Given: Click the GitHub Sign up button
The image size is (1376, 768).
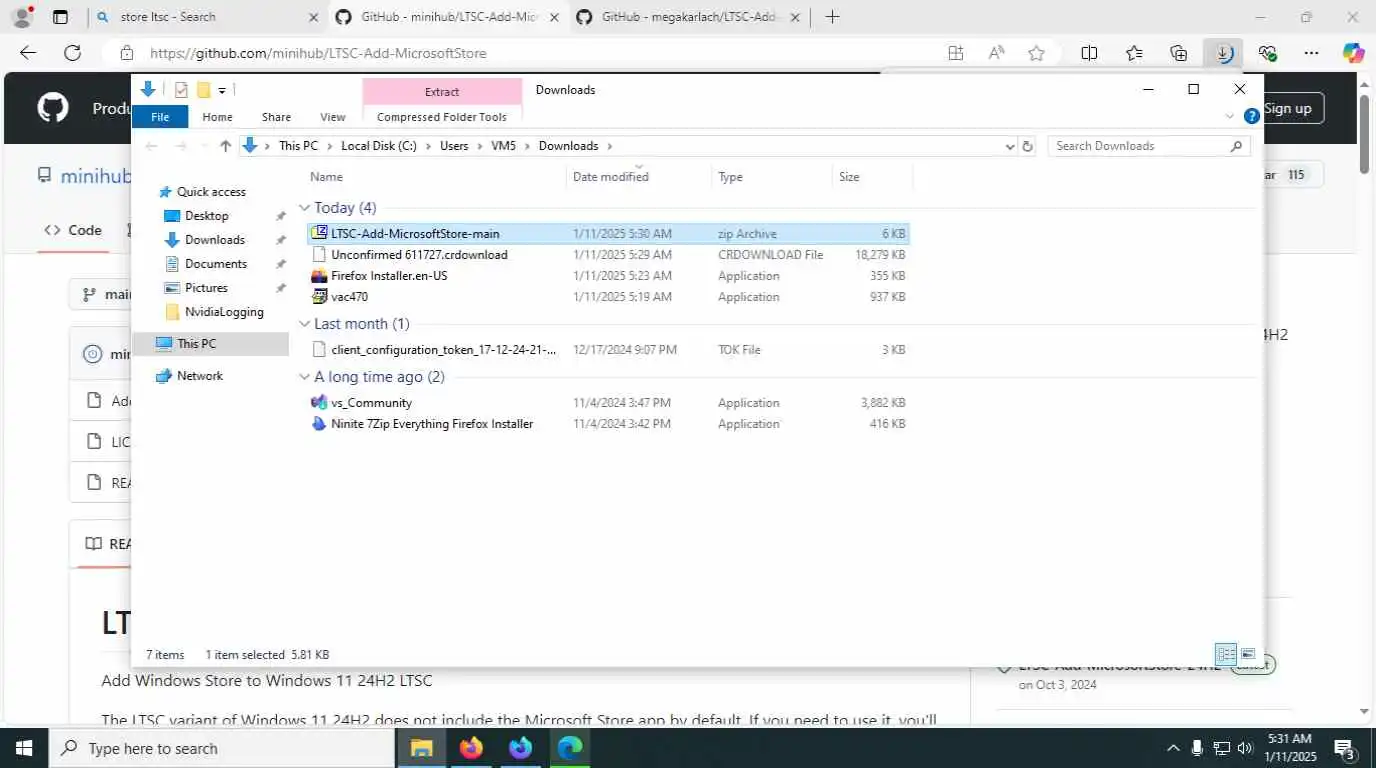Looking at the screenshot, I should 1288,108.
